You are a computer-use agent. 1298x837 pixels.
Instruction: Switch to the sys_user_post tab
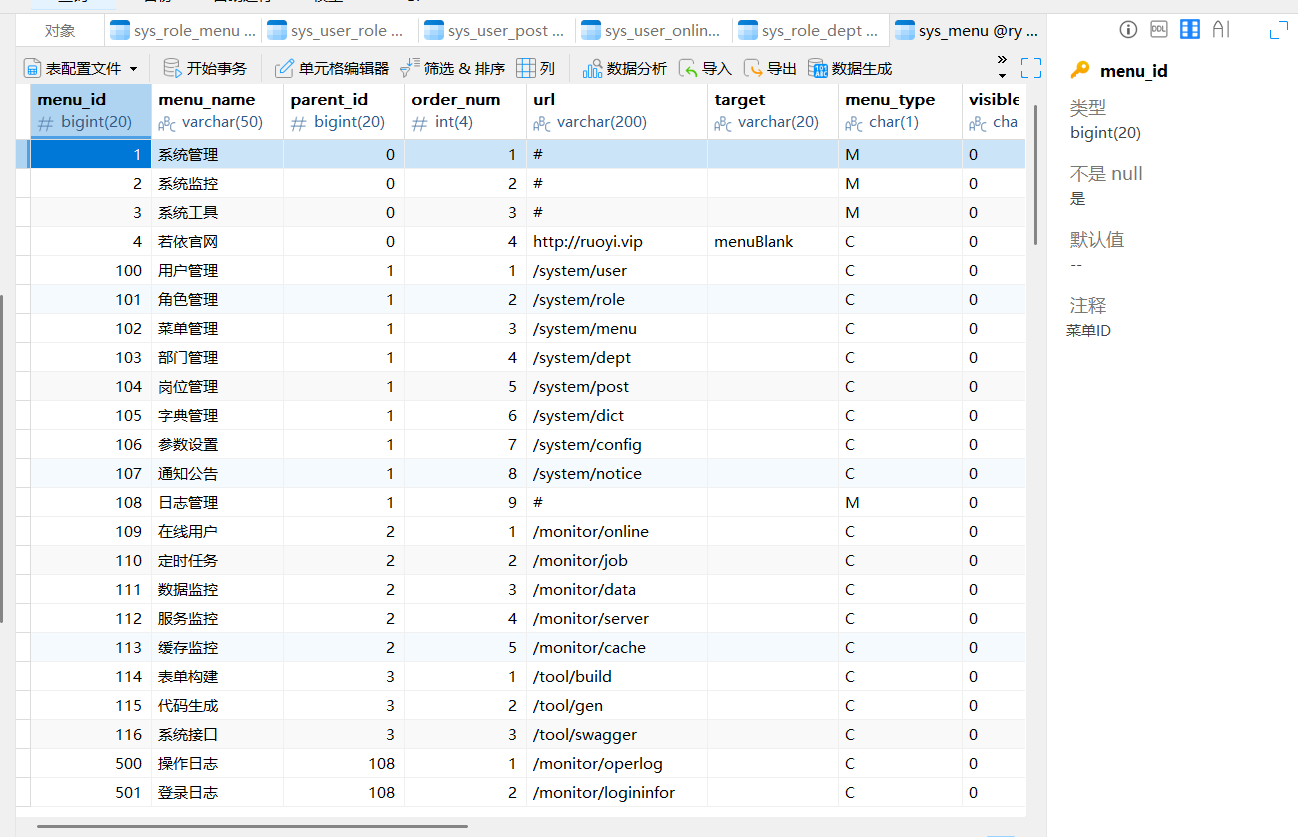[x=497, y=31]
